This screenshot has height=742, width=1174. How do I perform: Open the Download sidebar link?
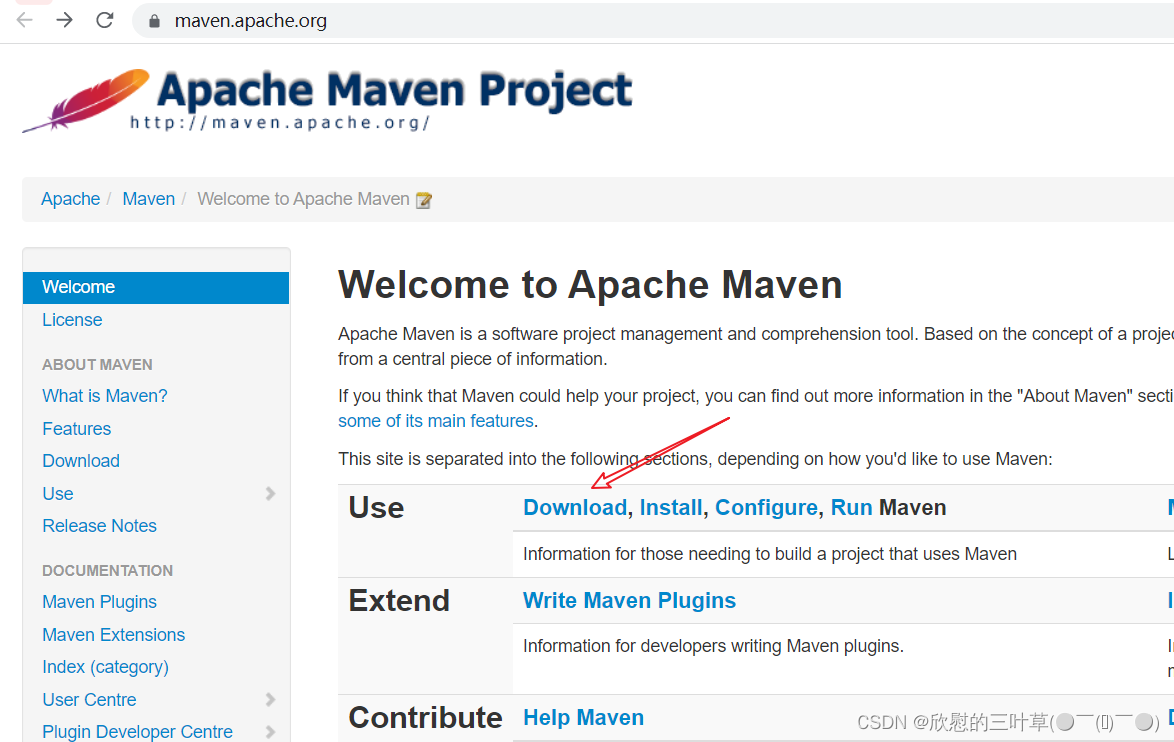[81, 460]
